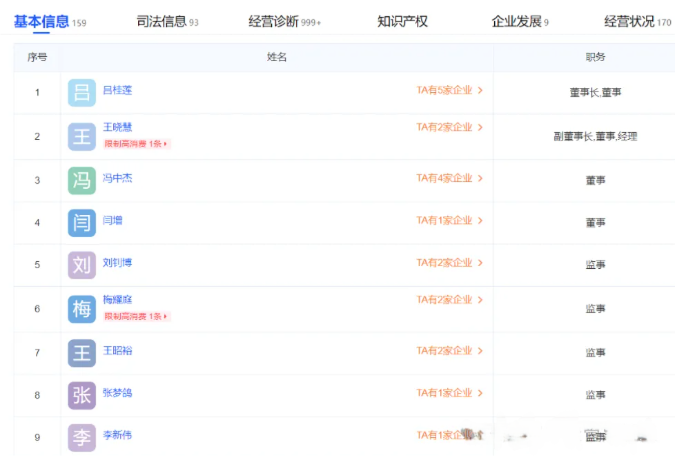675x456 pixels.
Task: Click the 冯 avatar icon for 冯中杰
Action: click(x=82, y=181)
